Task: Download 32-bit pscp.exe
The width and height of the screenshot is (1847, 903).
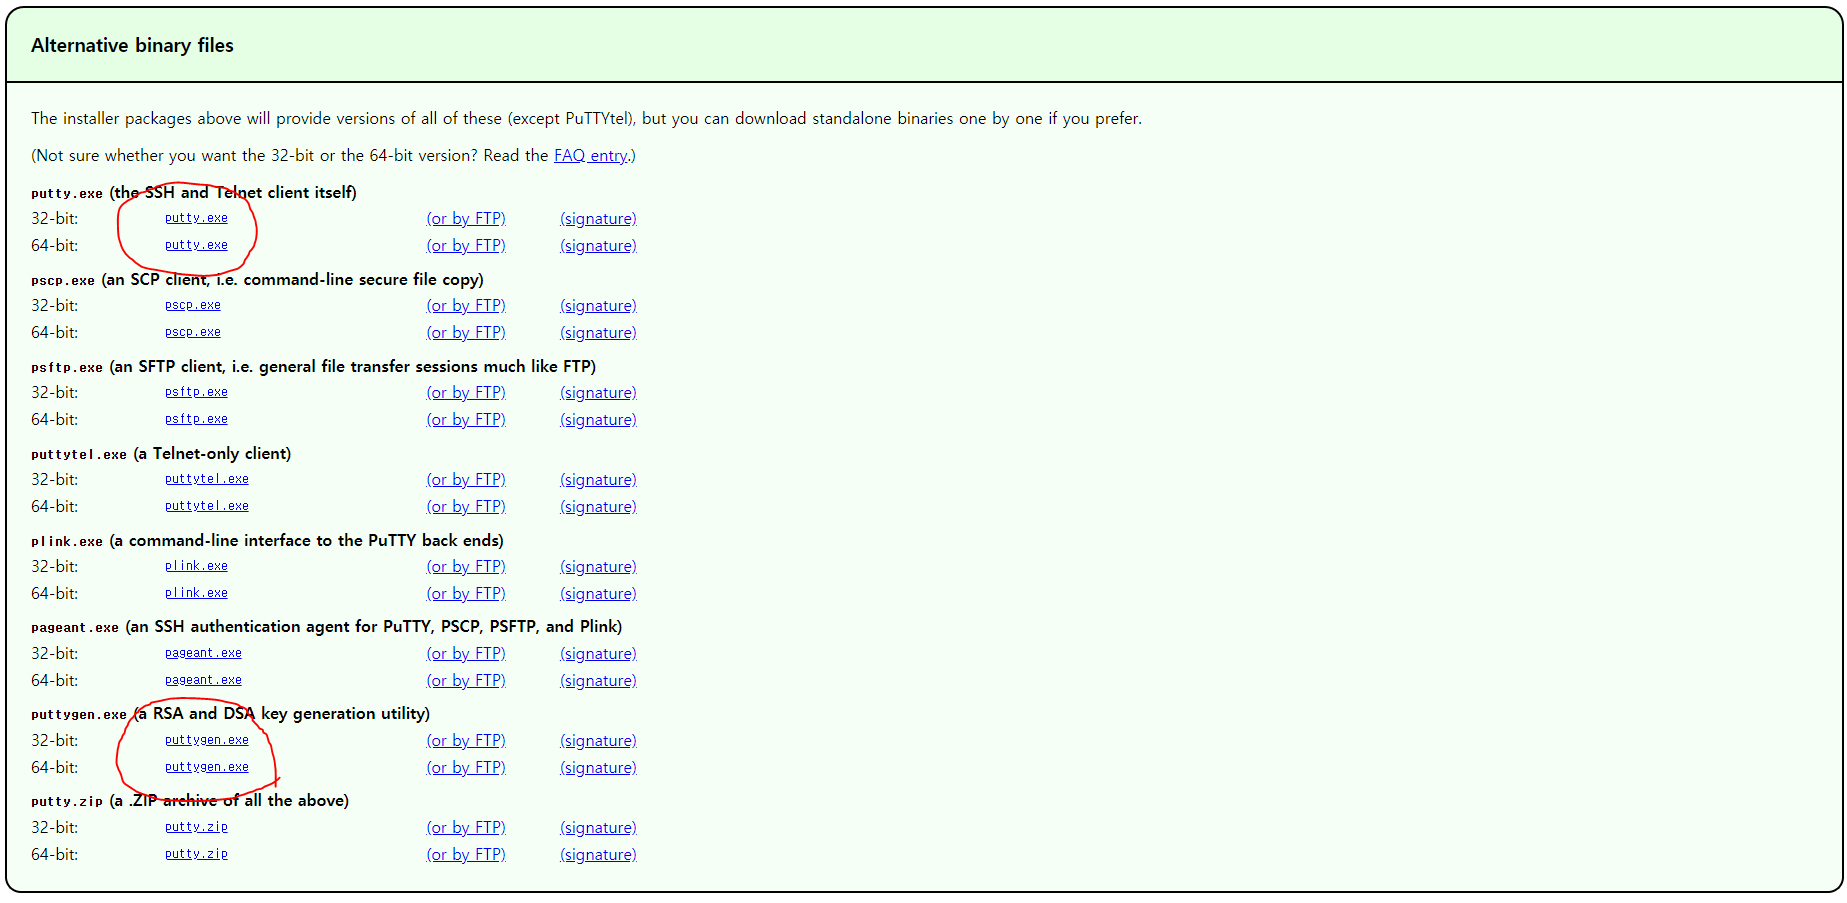Action: point(193,305)
